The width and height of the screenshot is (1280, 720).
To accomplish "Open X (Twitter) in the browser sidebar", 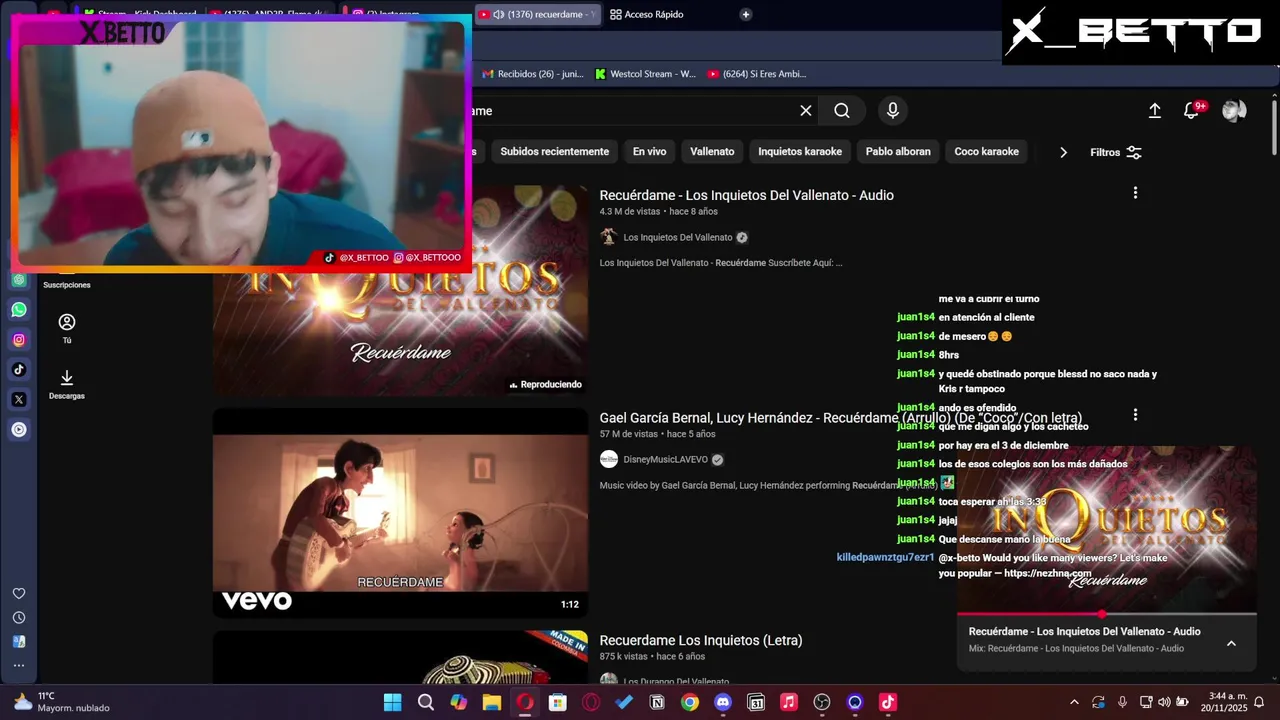I will pos(19,399).
